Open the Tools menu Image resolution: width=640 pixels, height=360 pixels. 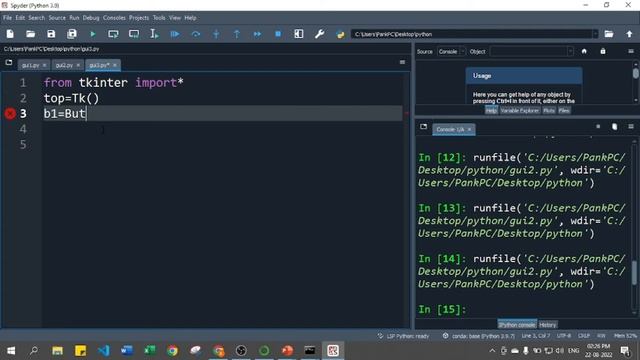[159, 18]
